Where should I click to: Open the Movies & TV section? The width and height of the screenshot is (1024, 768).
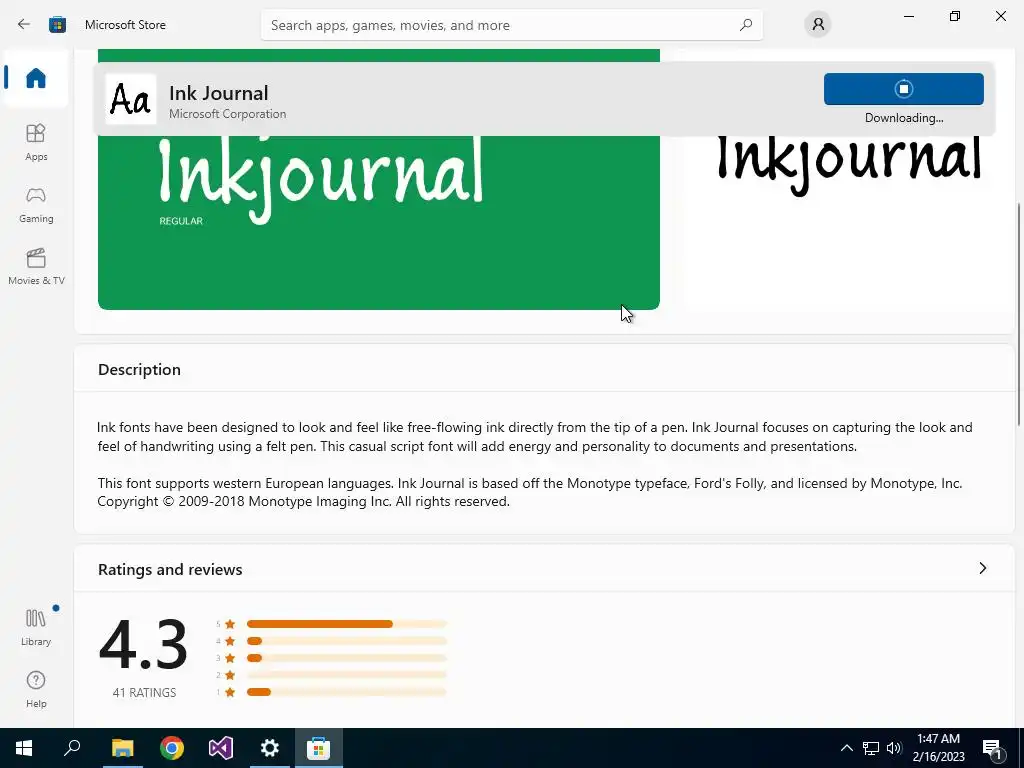(x=36, y=266)
